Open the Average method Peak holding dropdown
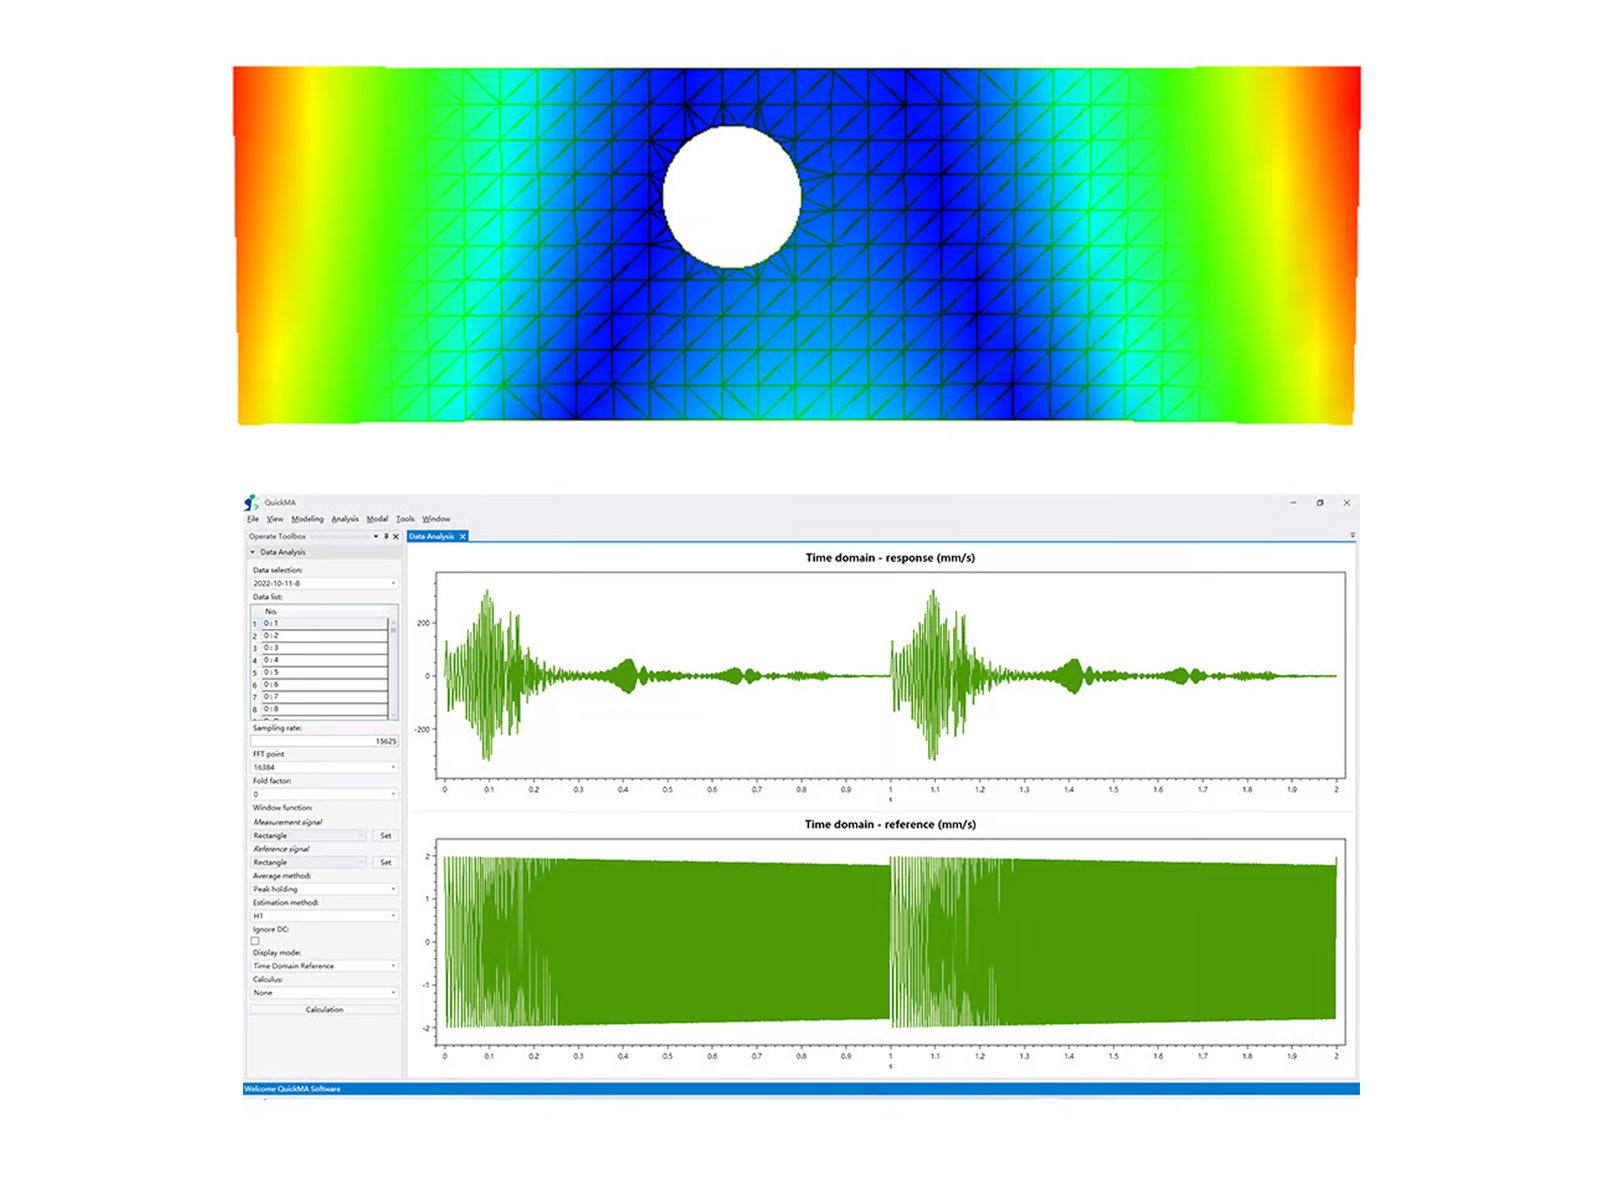Image resolution: width=1600 pixels, height=1200 pixels. tap(324, 889)
